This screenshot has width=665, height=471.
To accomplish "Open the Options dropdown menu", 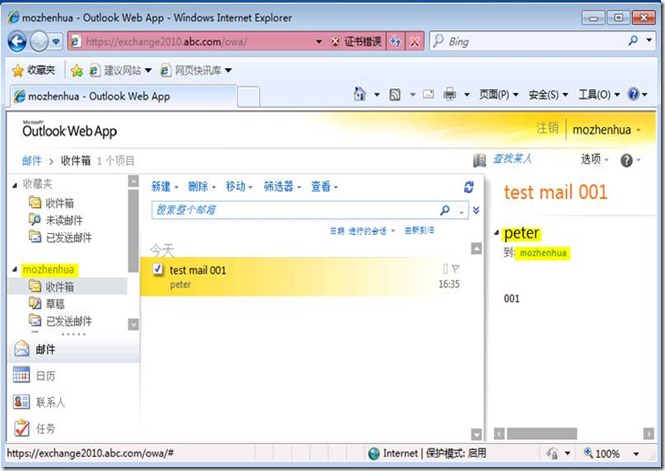I will point(594,159).
